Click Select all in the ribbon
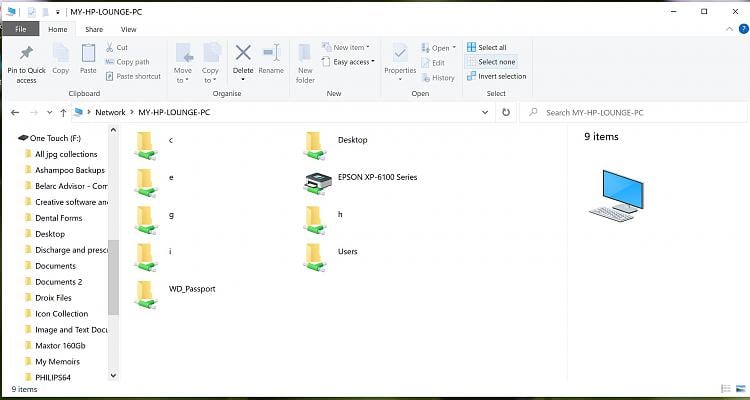750x400 pixels. [x=486, y=47]
